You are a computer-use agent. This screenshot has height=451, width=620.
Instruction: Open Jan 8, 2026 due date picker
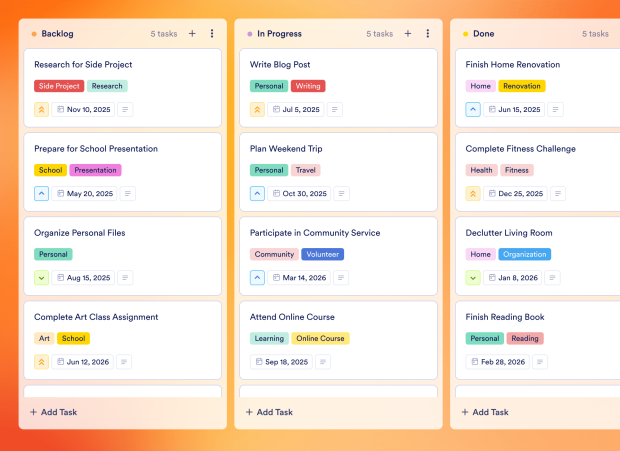click(513, 278)
